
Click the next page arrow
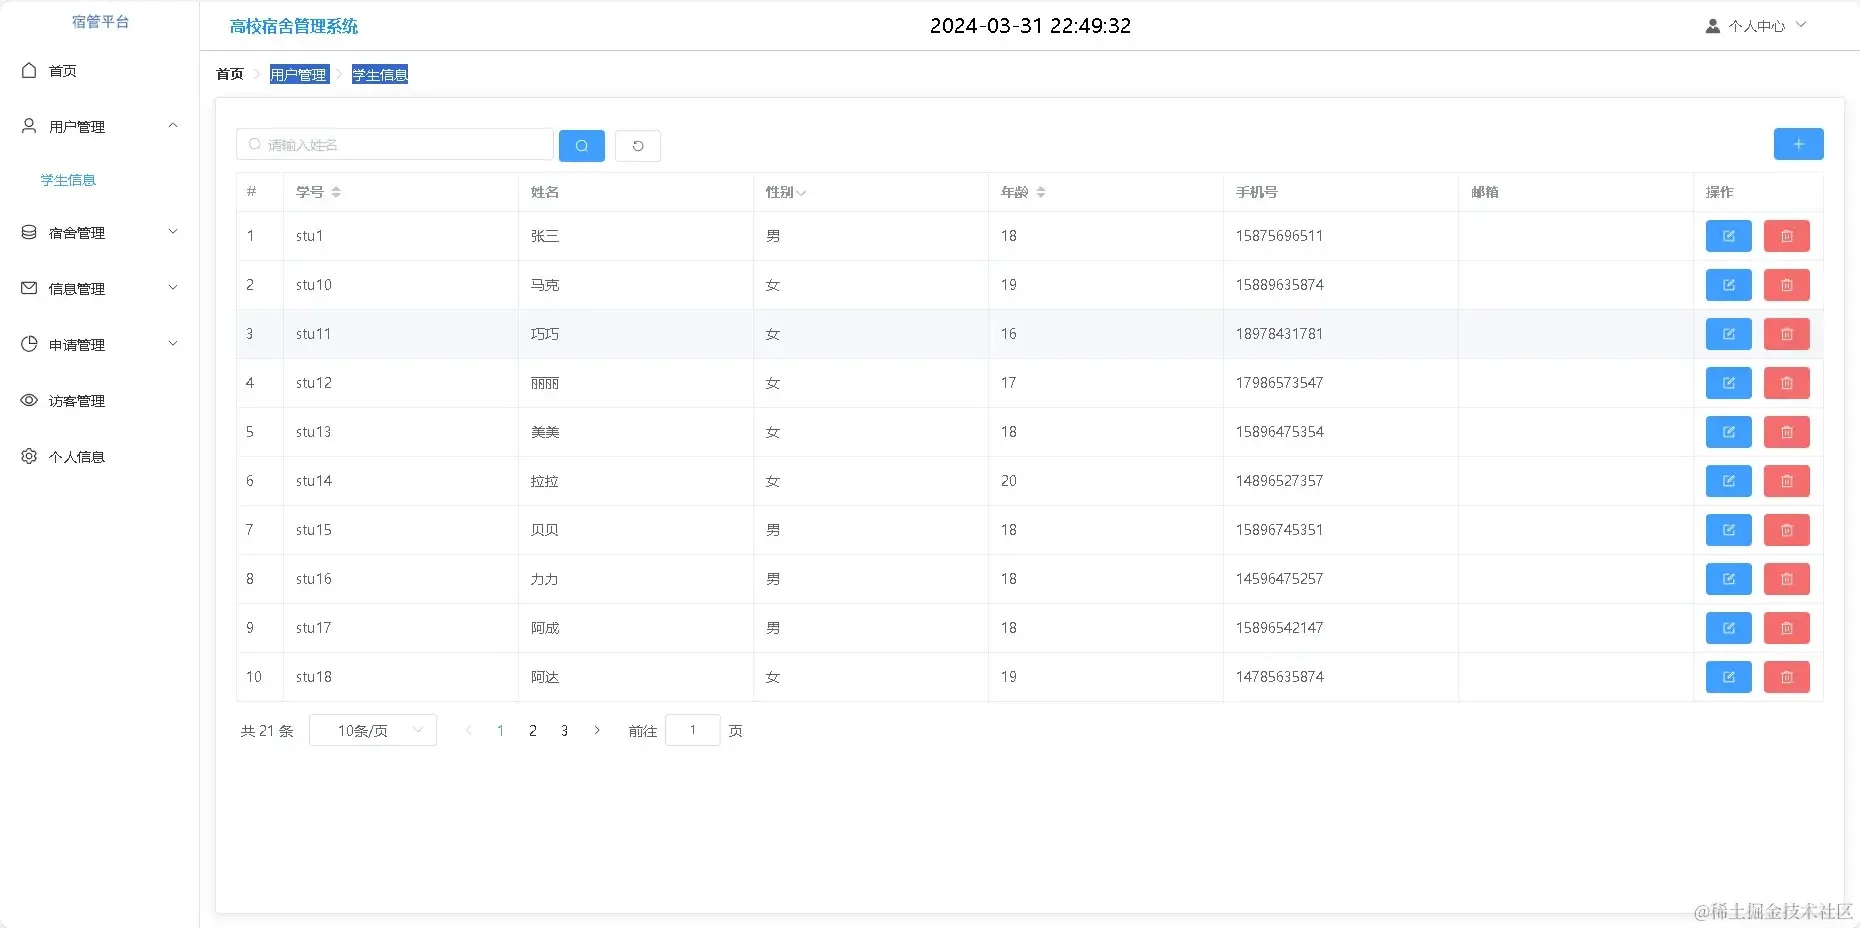597,731
